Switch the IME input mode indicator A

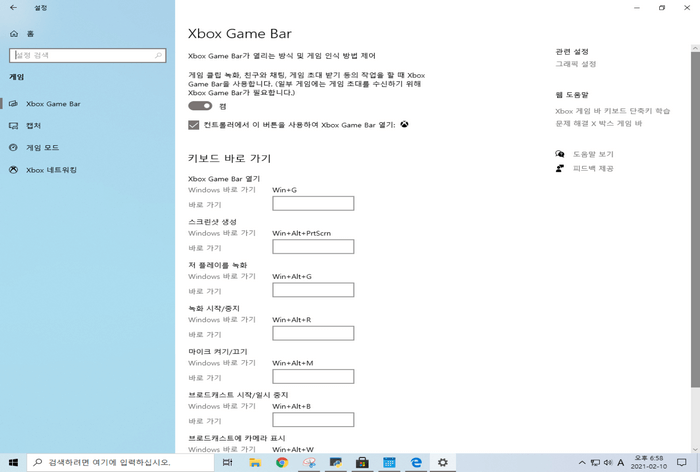(x=621, y=463)
